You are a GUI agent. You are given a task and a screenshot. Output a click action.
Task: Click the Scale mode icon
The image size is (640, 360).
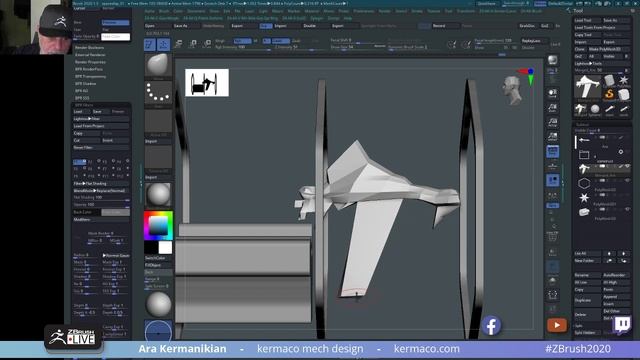point(193,43)
